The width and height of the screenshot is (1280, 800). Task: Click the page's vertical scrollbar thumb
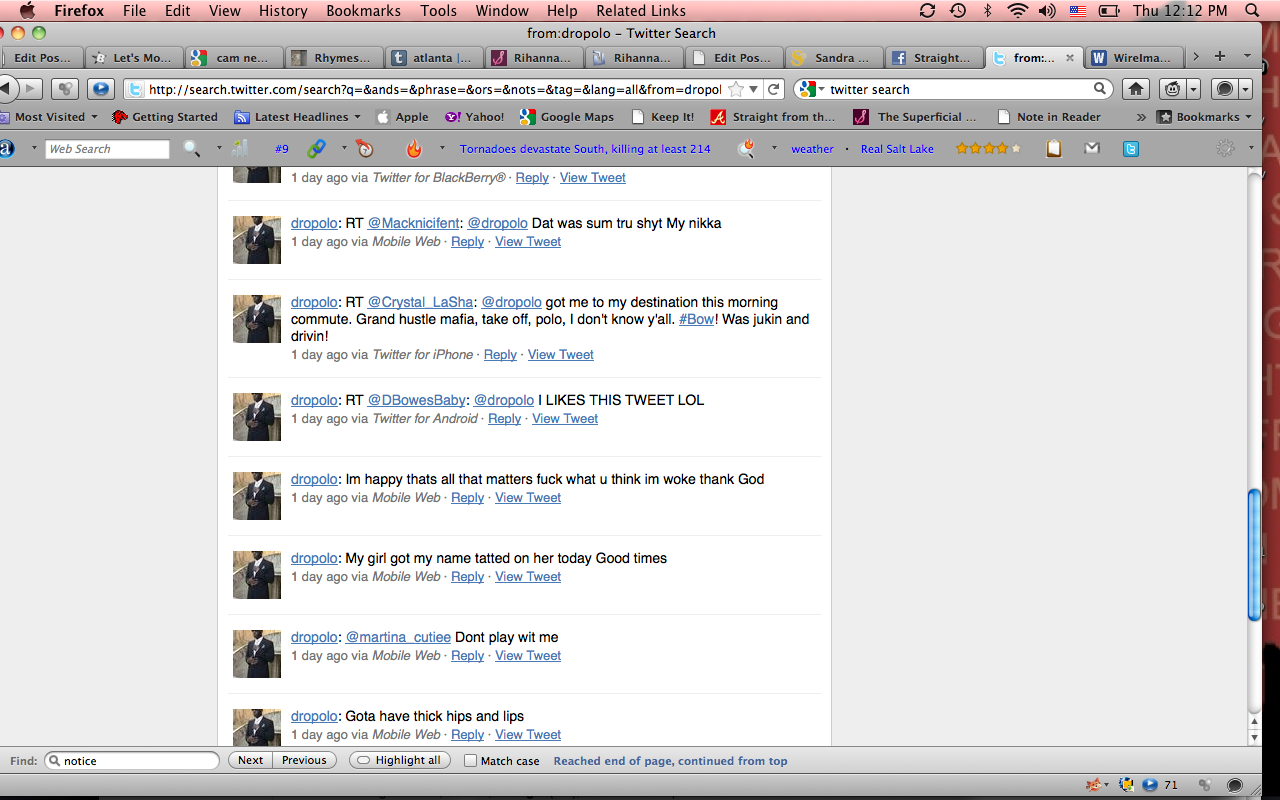[1255, 555]
